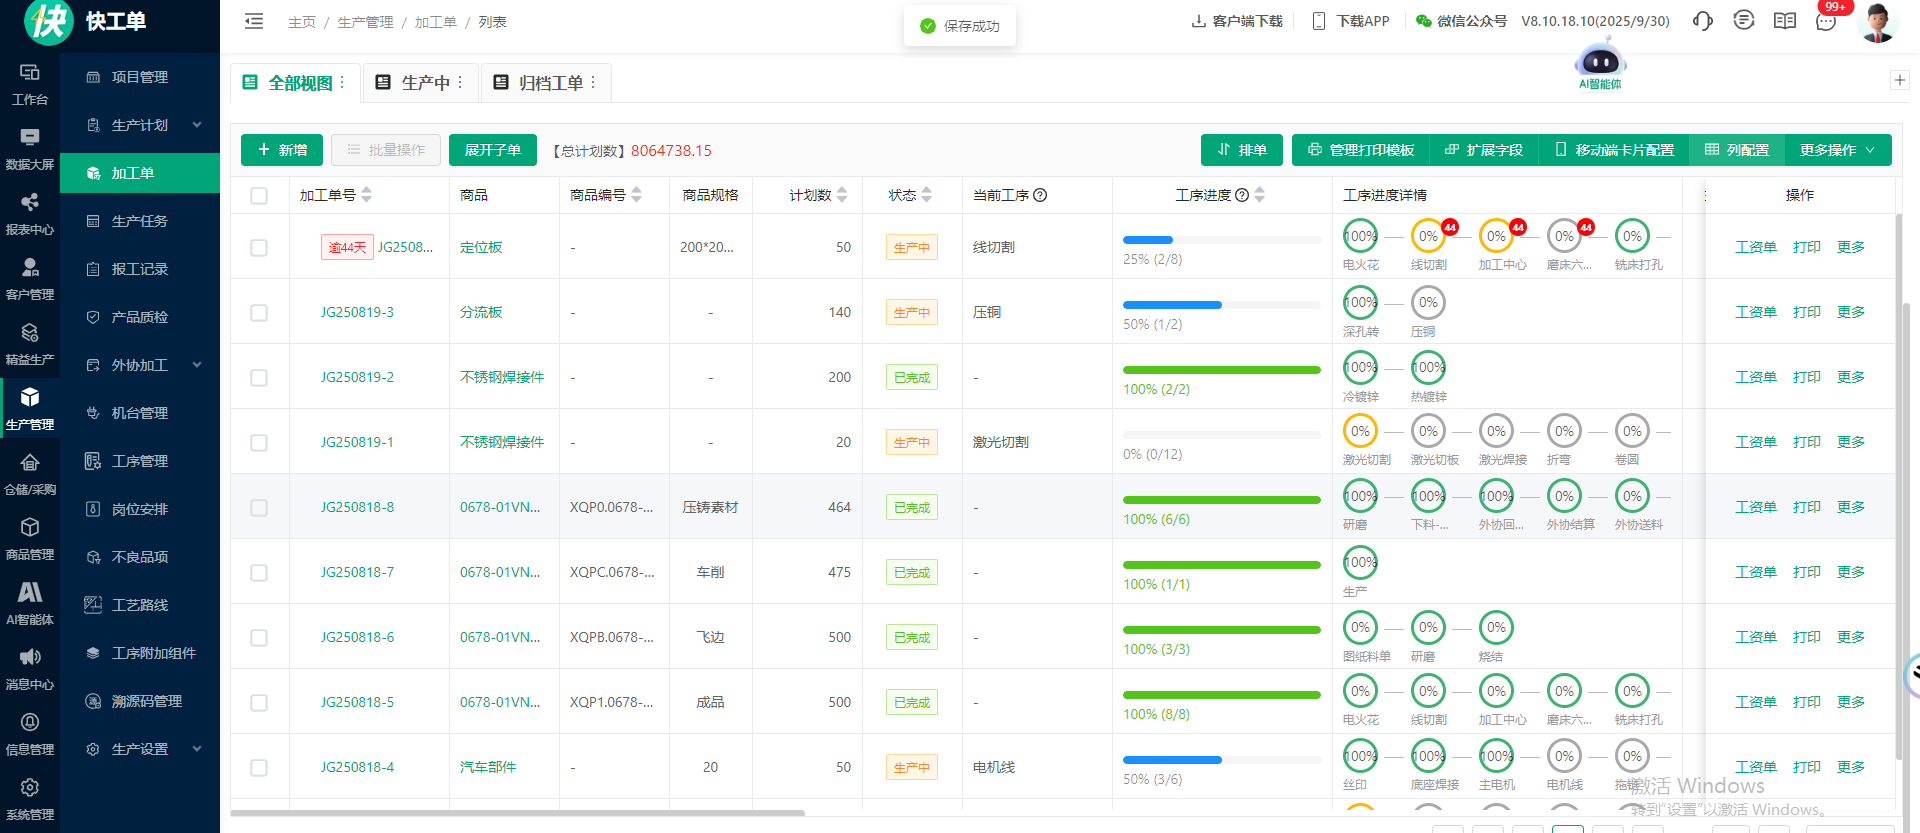Select the checkbox for JG250818-8 row
This screenshot has width=1920, height=833.
259,508
